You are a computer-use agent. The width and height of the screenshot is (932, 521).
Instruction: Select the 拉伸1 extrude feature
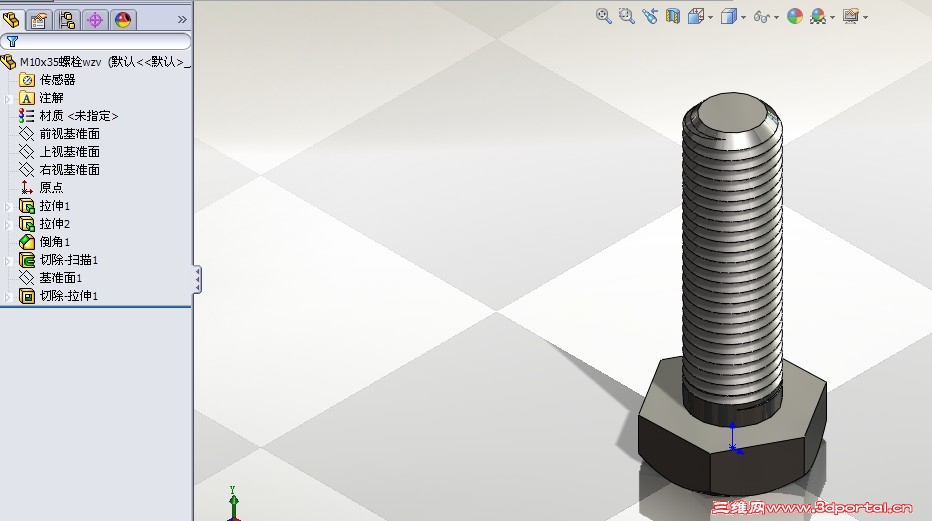pyautogui.click(x=55, y=206)
